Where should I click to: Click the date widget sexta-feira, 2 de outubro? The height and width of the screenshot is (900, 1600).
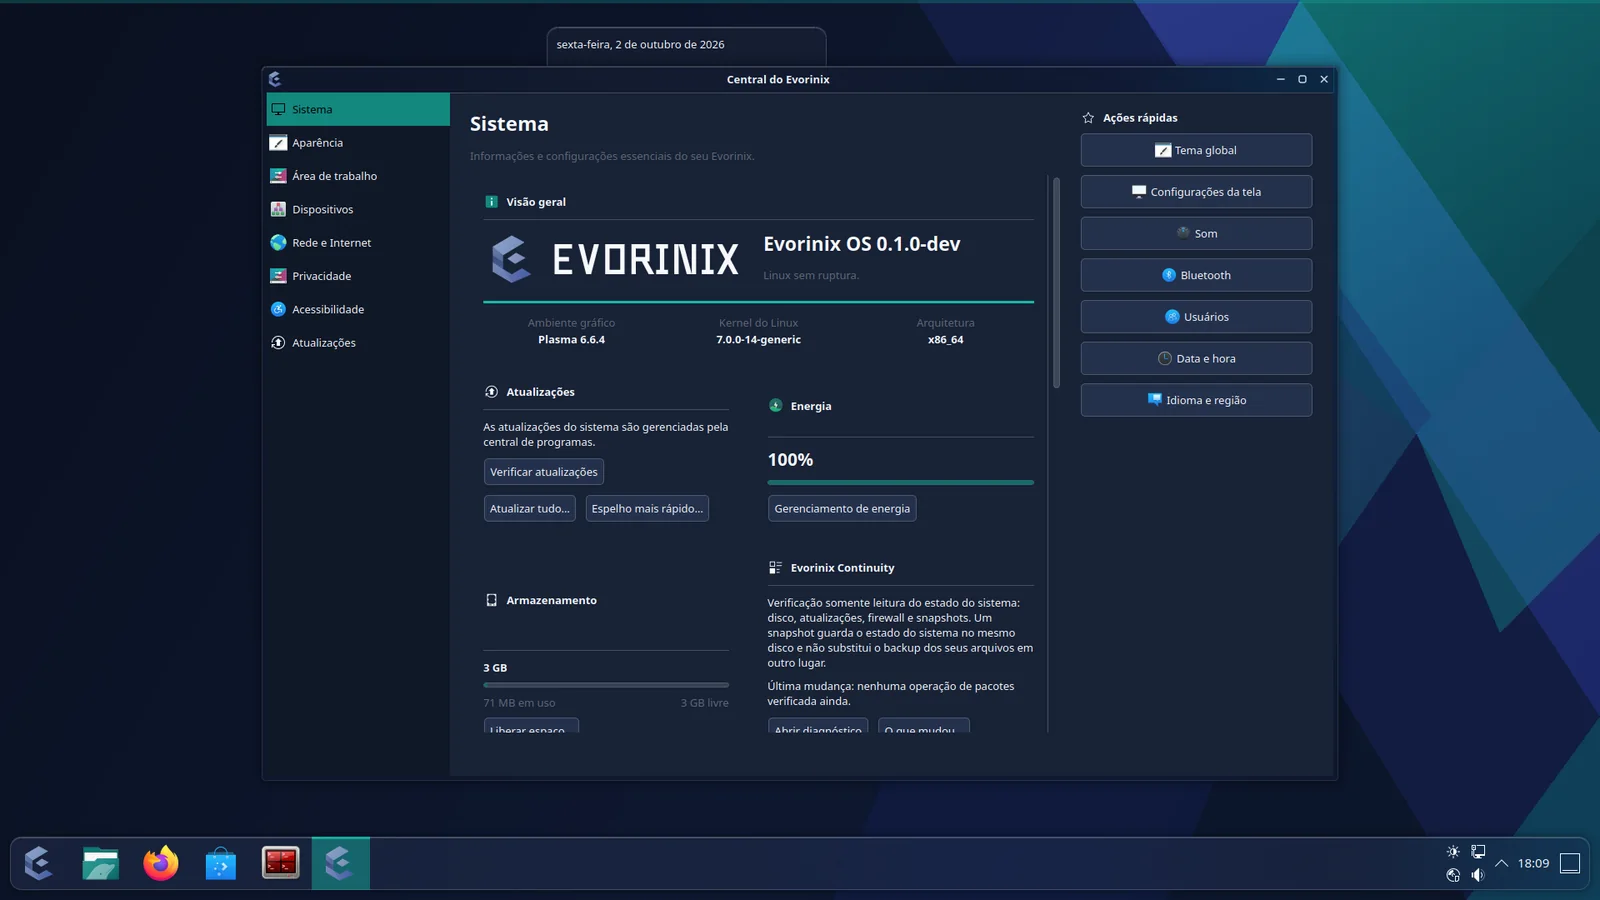point(640,45)
